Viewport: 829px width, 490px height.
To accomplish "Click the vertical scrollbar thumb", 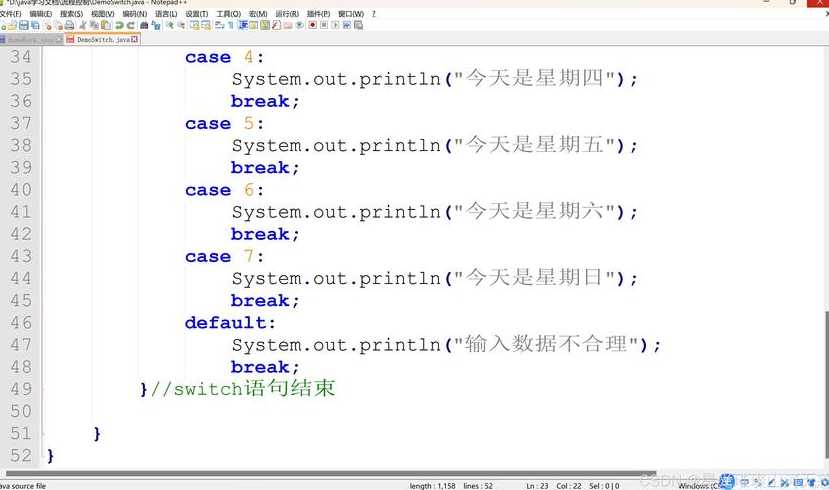I will click(826, 386).
